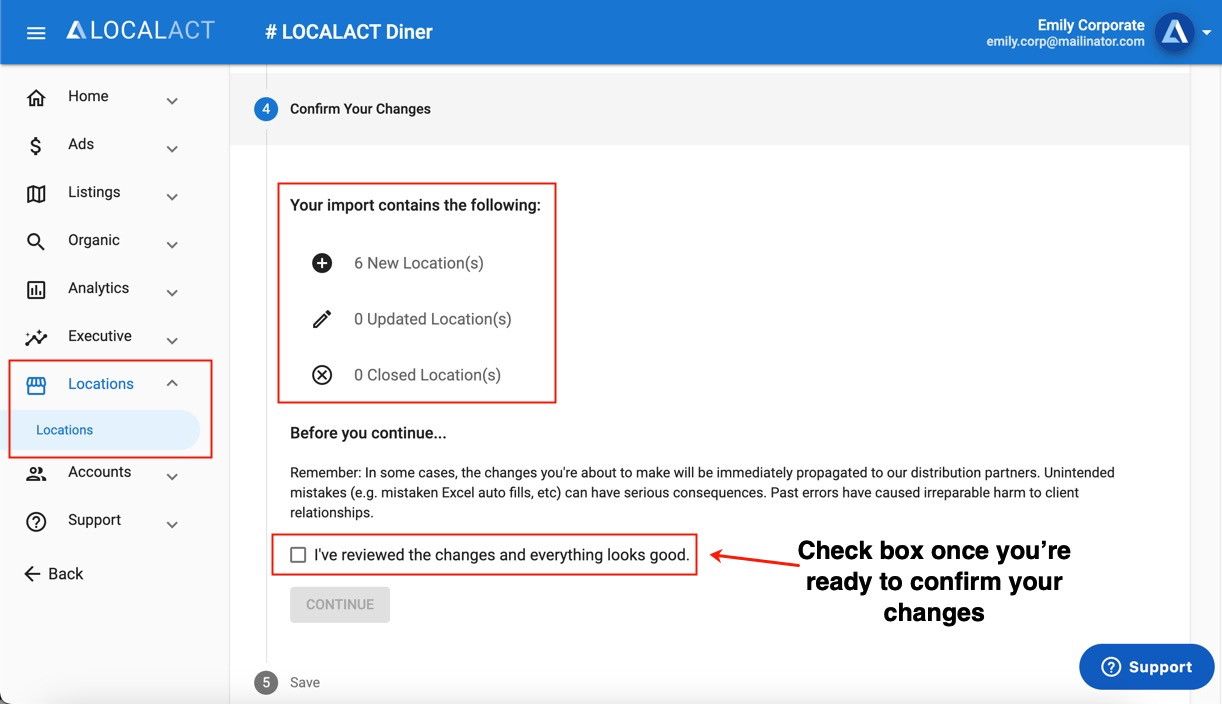Click the Accounts people icon
1222x704 pixels.
(36, 473)
